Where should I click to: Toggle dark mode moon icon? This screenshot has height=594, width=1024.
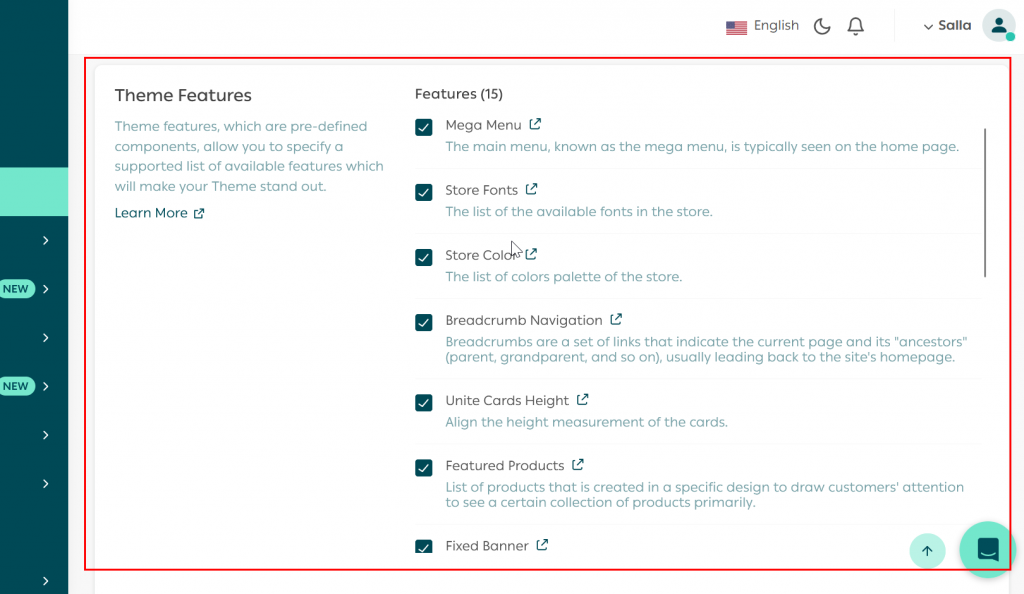[822, 26]
